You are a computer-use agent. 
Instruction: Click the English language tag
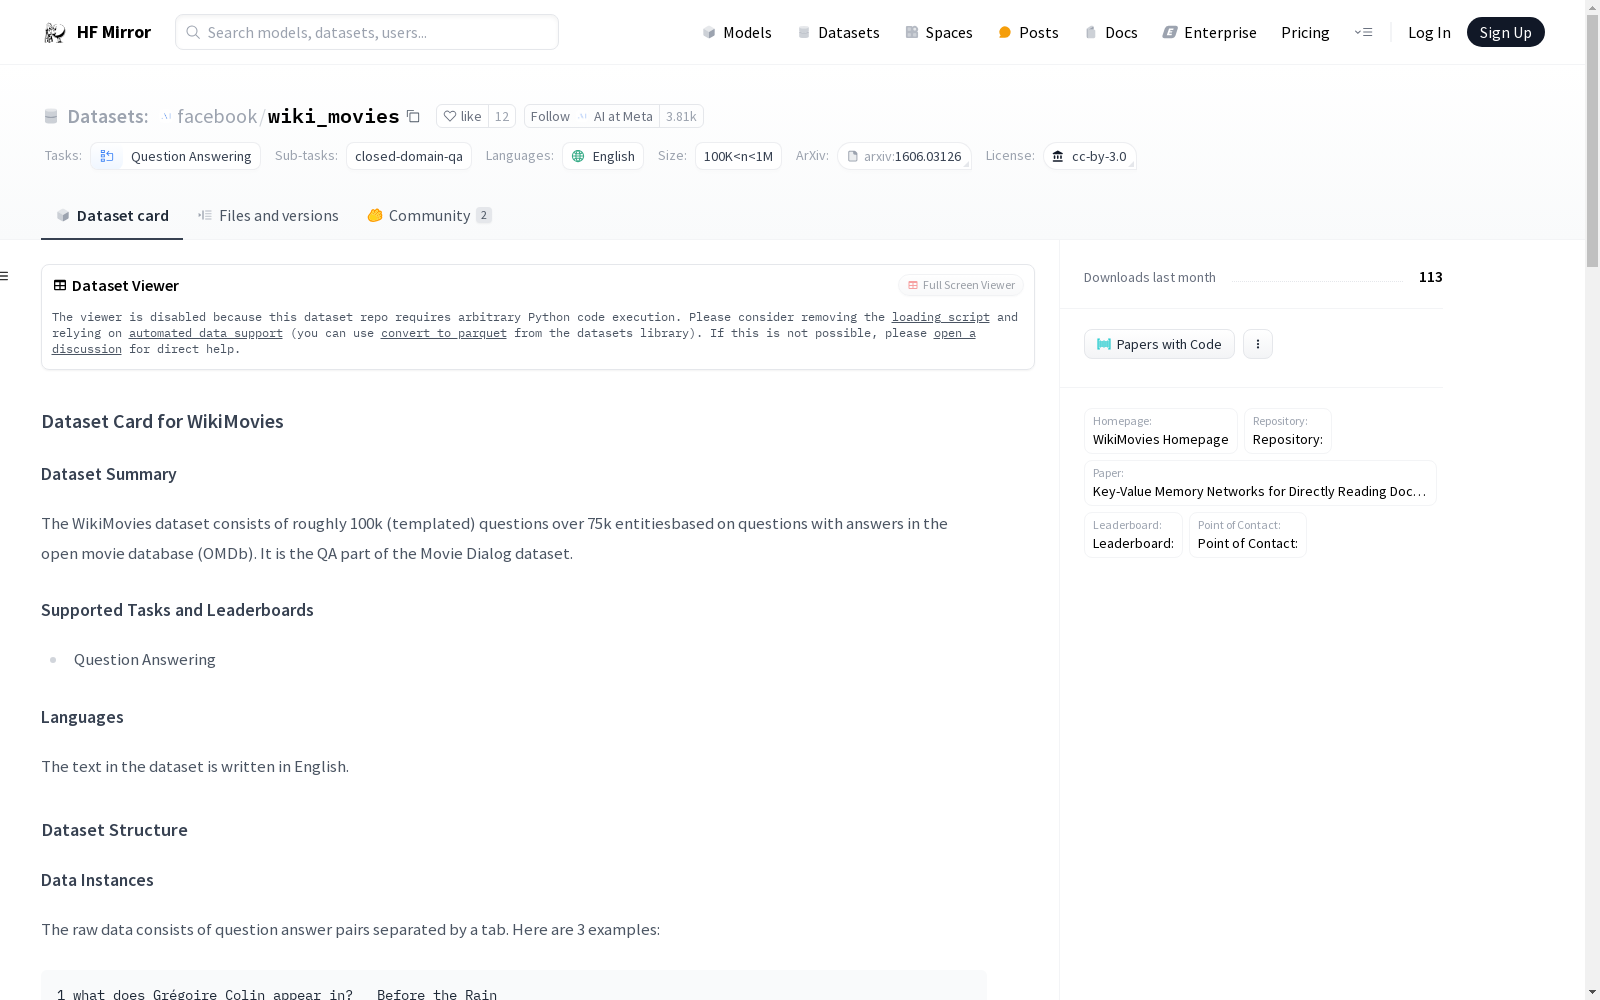pos(603,156)
